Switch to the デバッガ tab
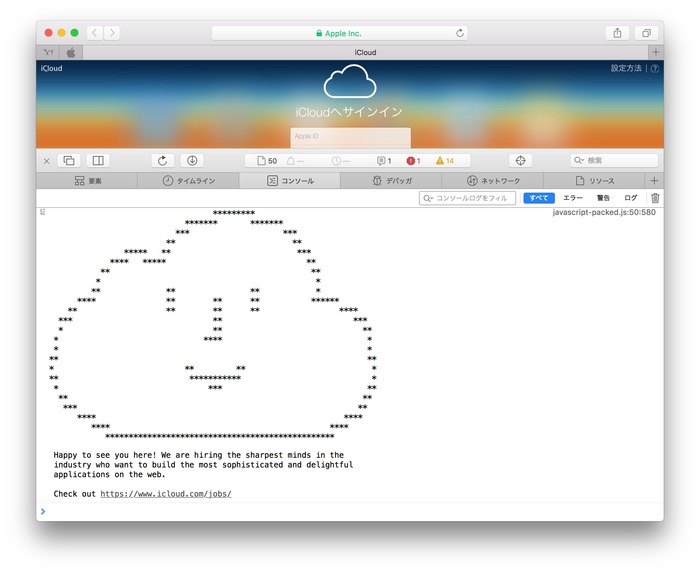 391,181
